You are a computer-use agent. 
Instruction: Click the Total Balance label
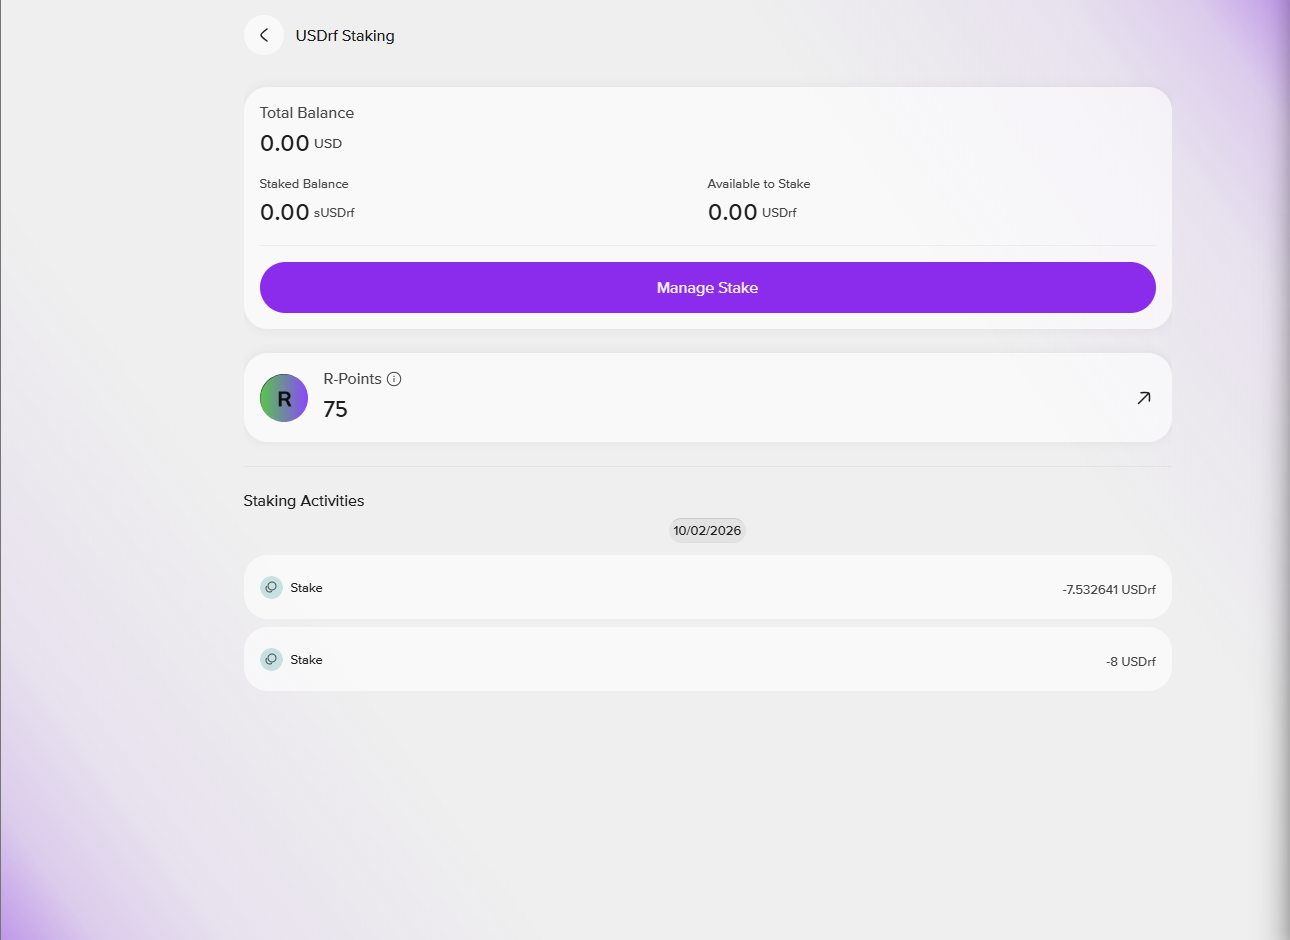click(307, 113)
